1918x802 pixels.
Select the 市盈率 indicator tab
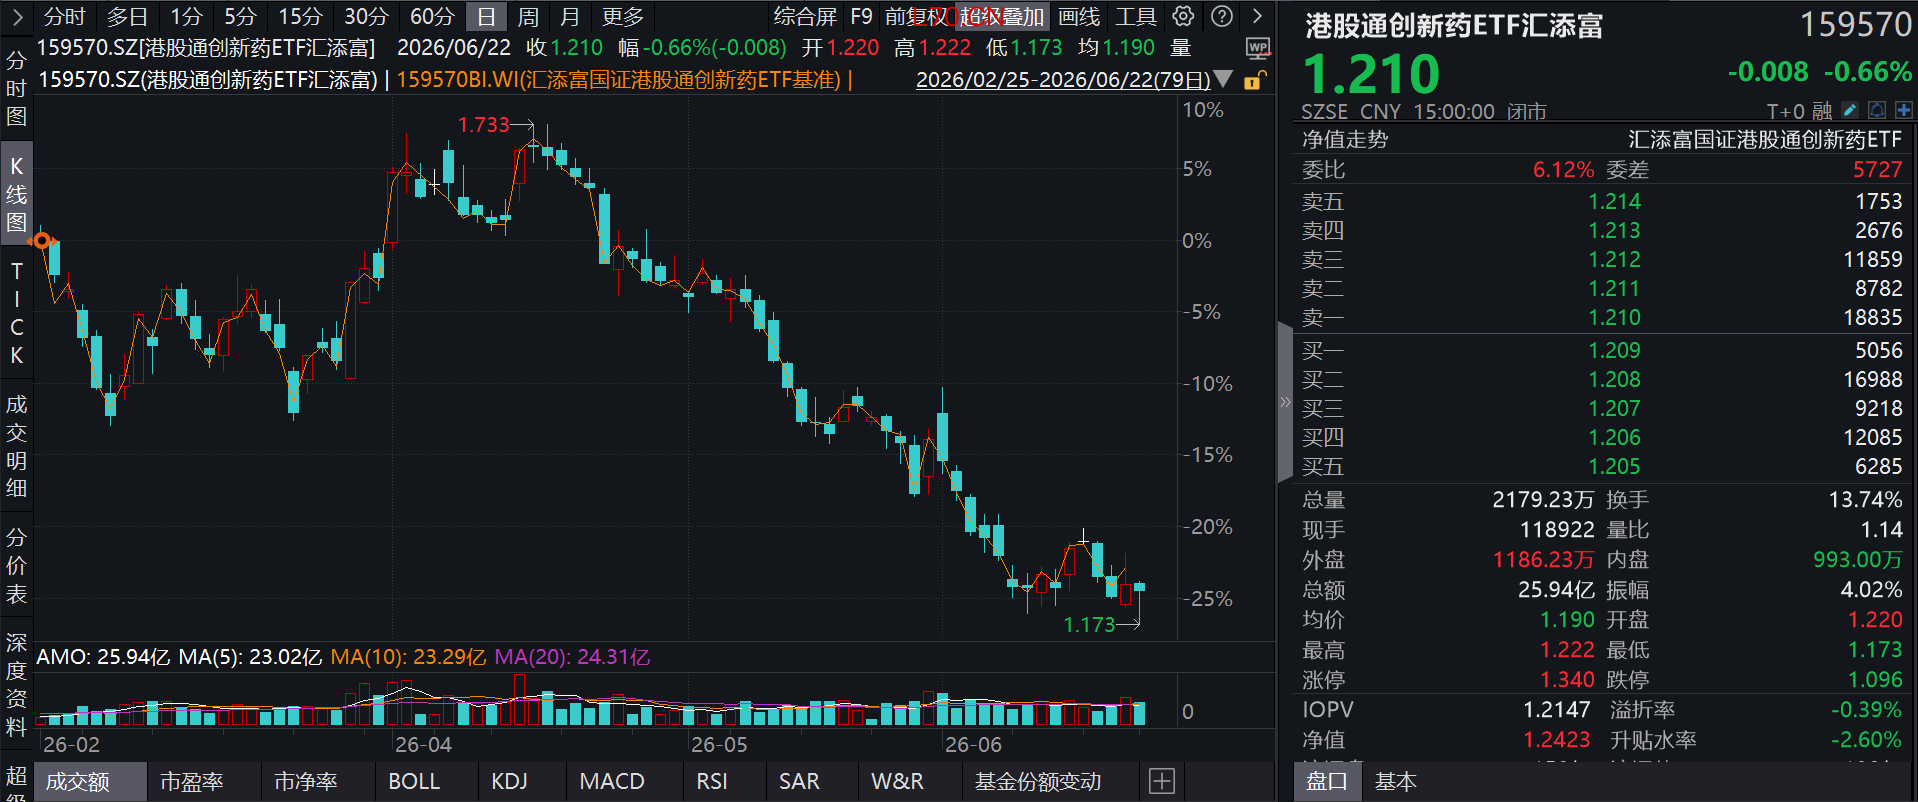[191, 781]
